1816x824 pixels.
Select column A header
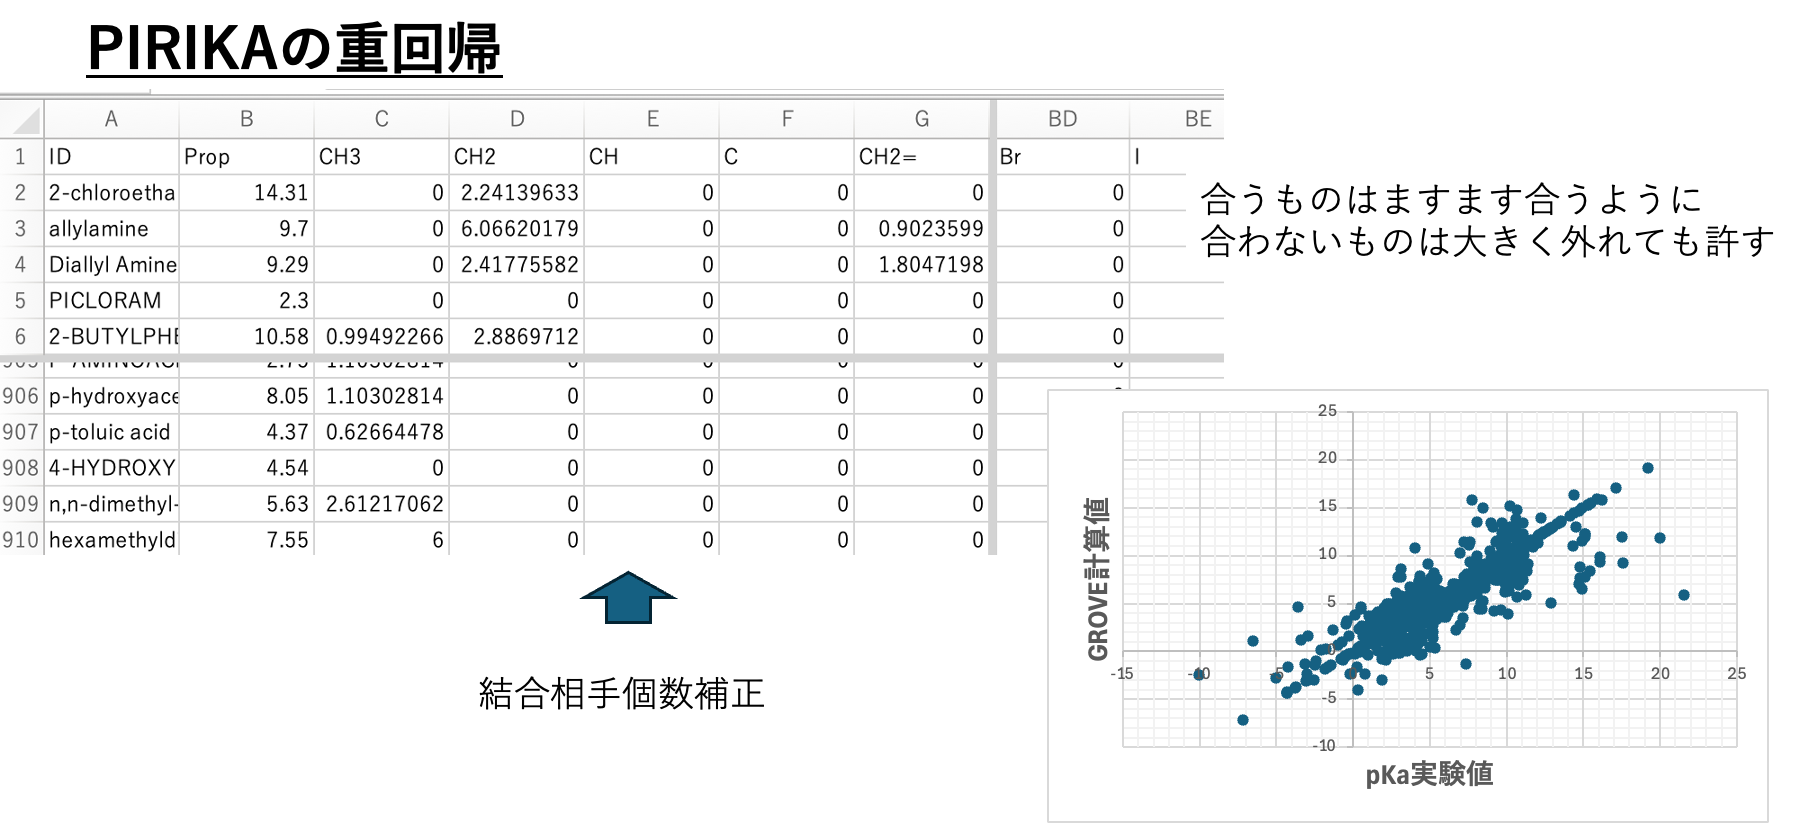(111, 119)
